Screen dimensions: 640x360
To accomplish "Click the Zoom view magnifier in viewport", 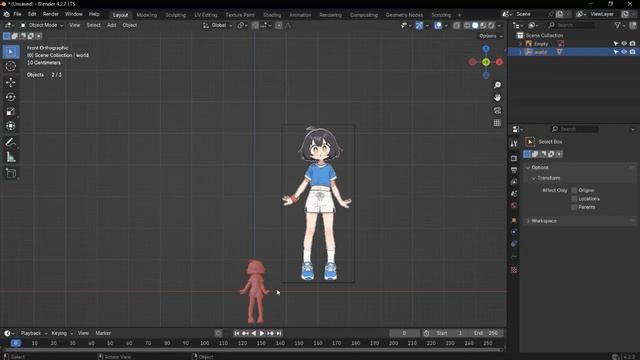I will 497,85.
